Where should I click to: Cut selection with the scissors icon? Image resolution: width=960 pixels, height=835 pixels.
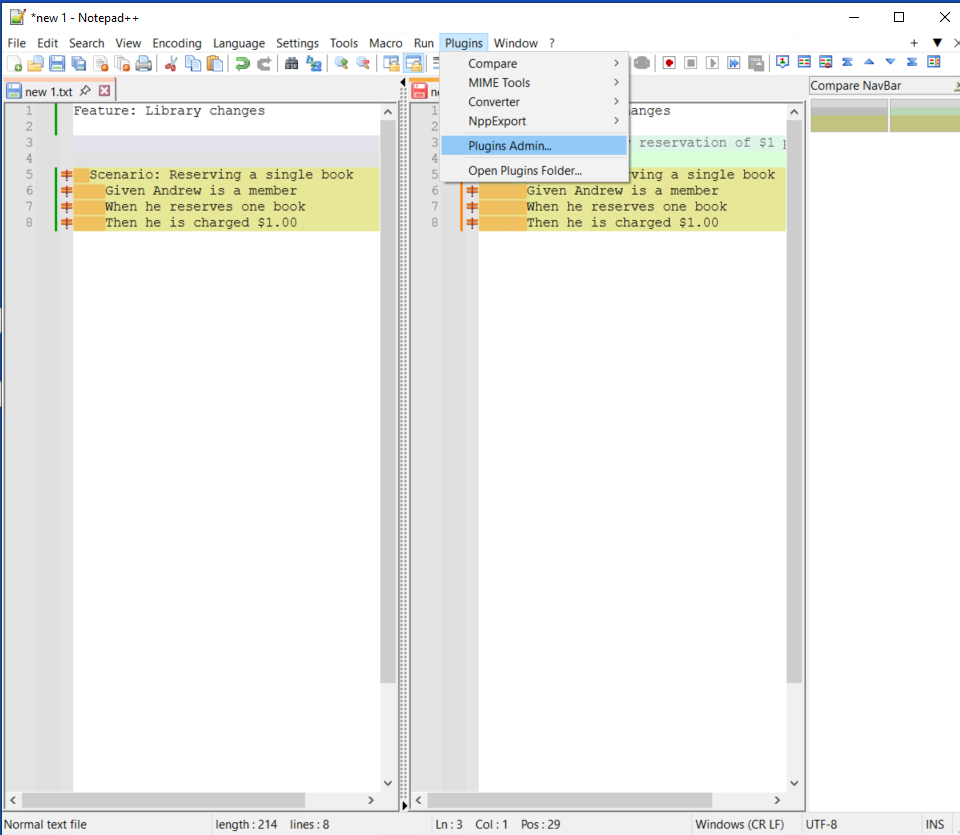[x=171, y=63]
